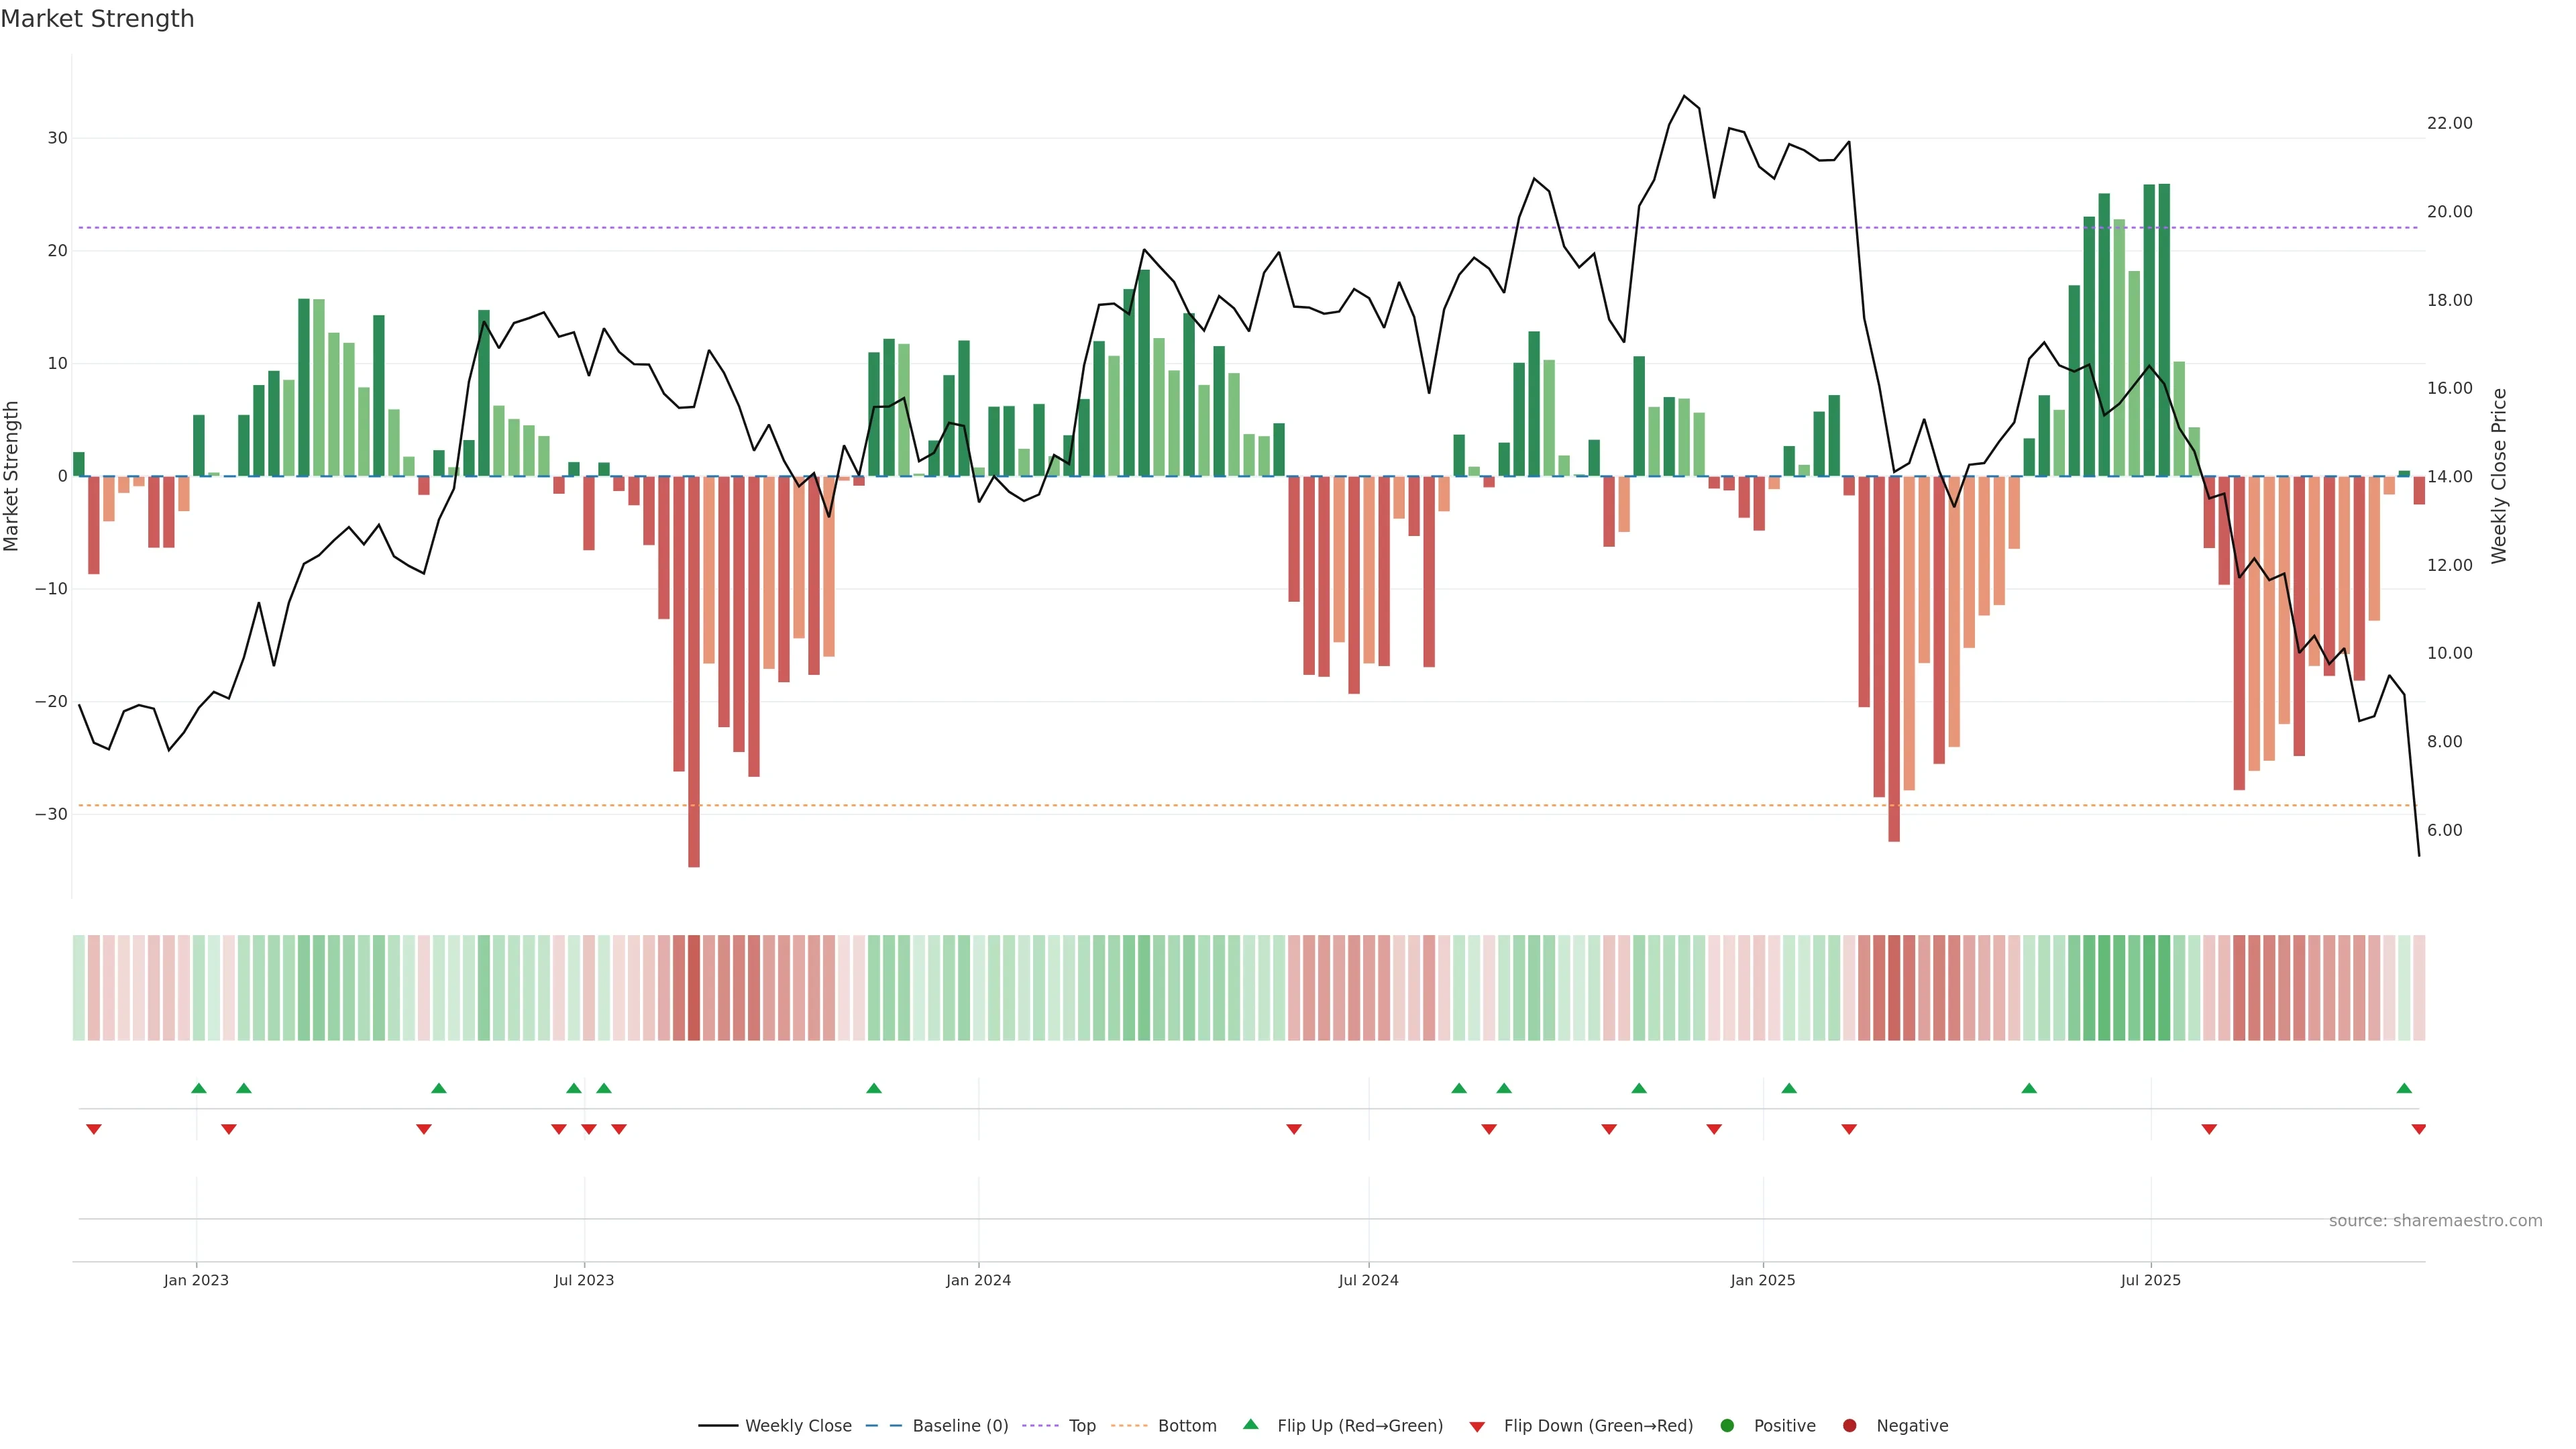The image size is (2576, 1449).
Task: Click the Market Strength chart title
Action: (x=97, y=19)
